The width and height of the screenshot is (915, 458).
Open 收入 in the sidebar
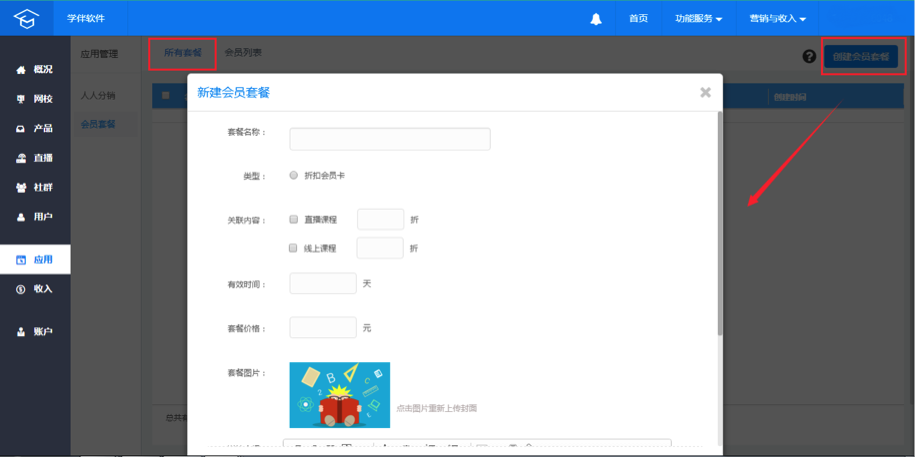35,289
